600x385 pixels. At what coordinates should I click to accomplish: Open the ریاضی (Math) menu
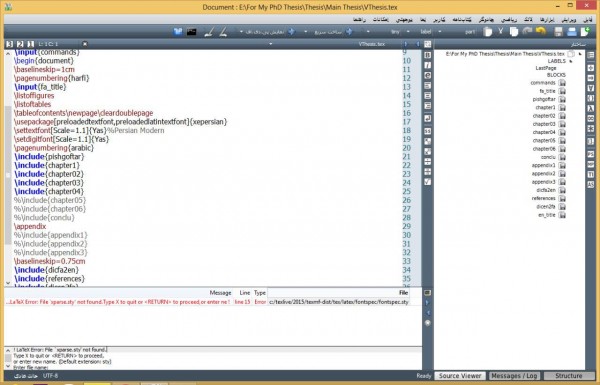tap(509, 20)
